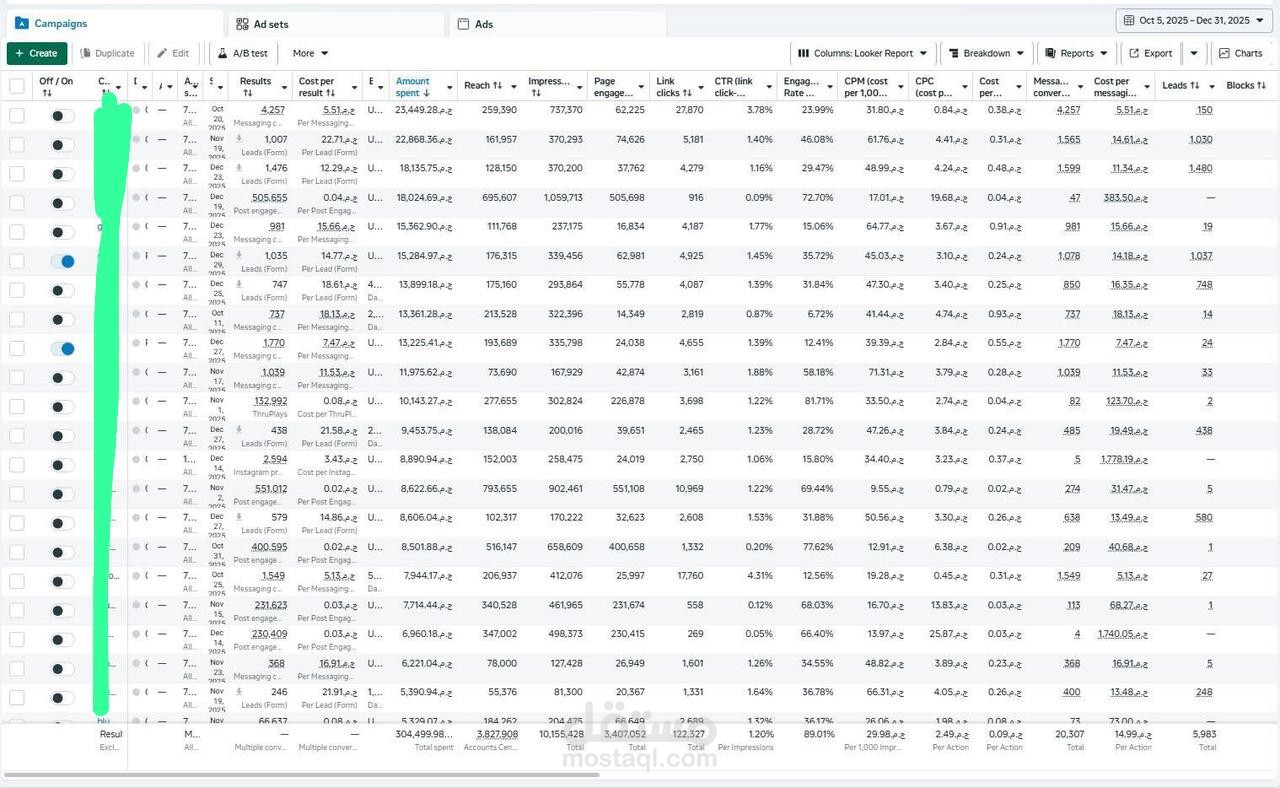
Task: Click the 122,327 total link clicks figure
Action: 688,734
